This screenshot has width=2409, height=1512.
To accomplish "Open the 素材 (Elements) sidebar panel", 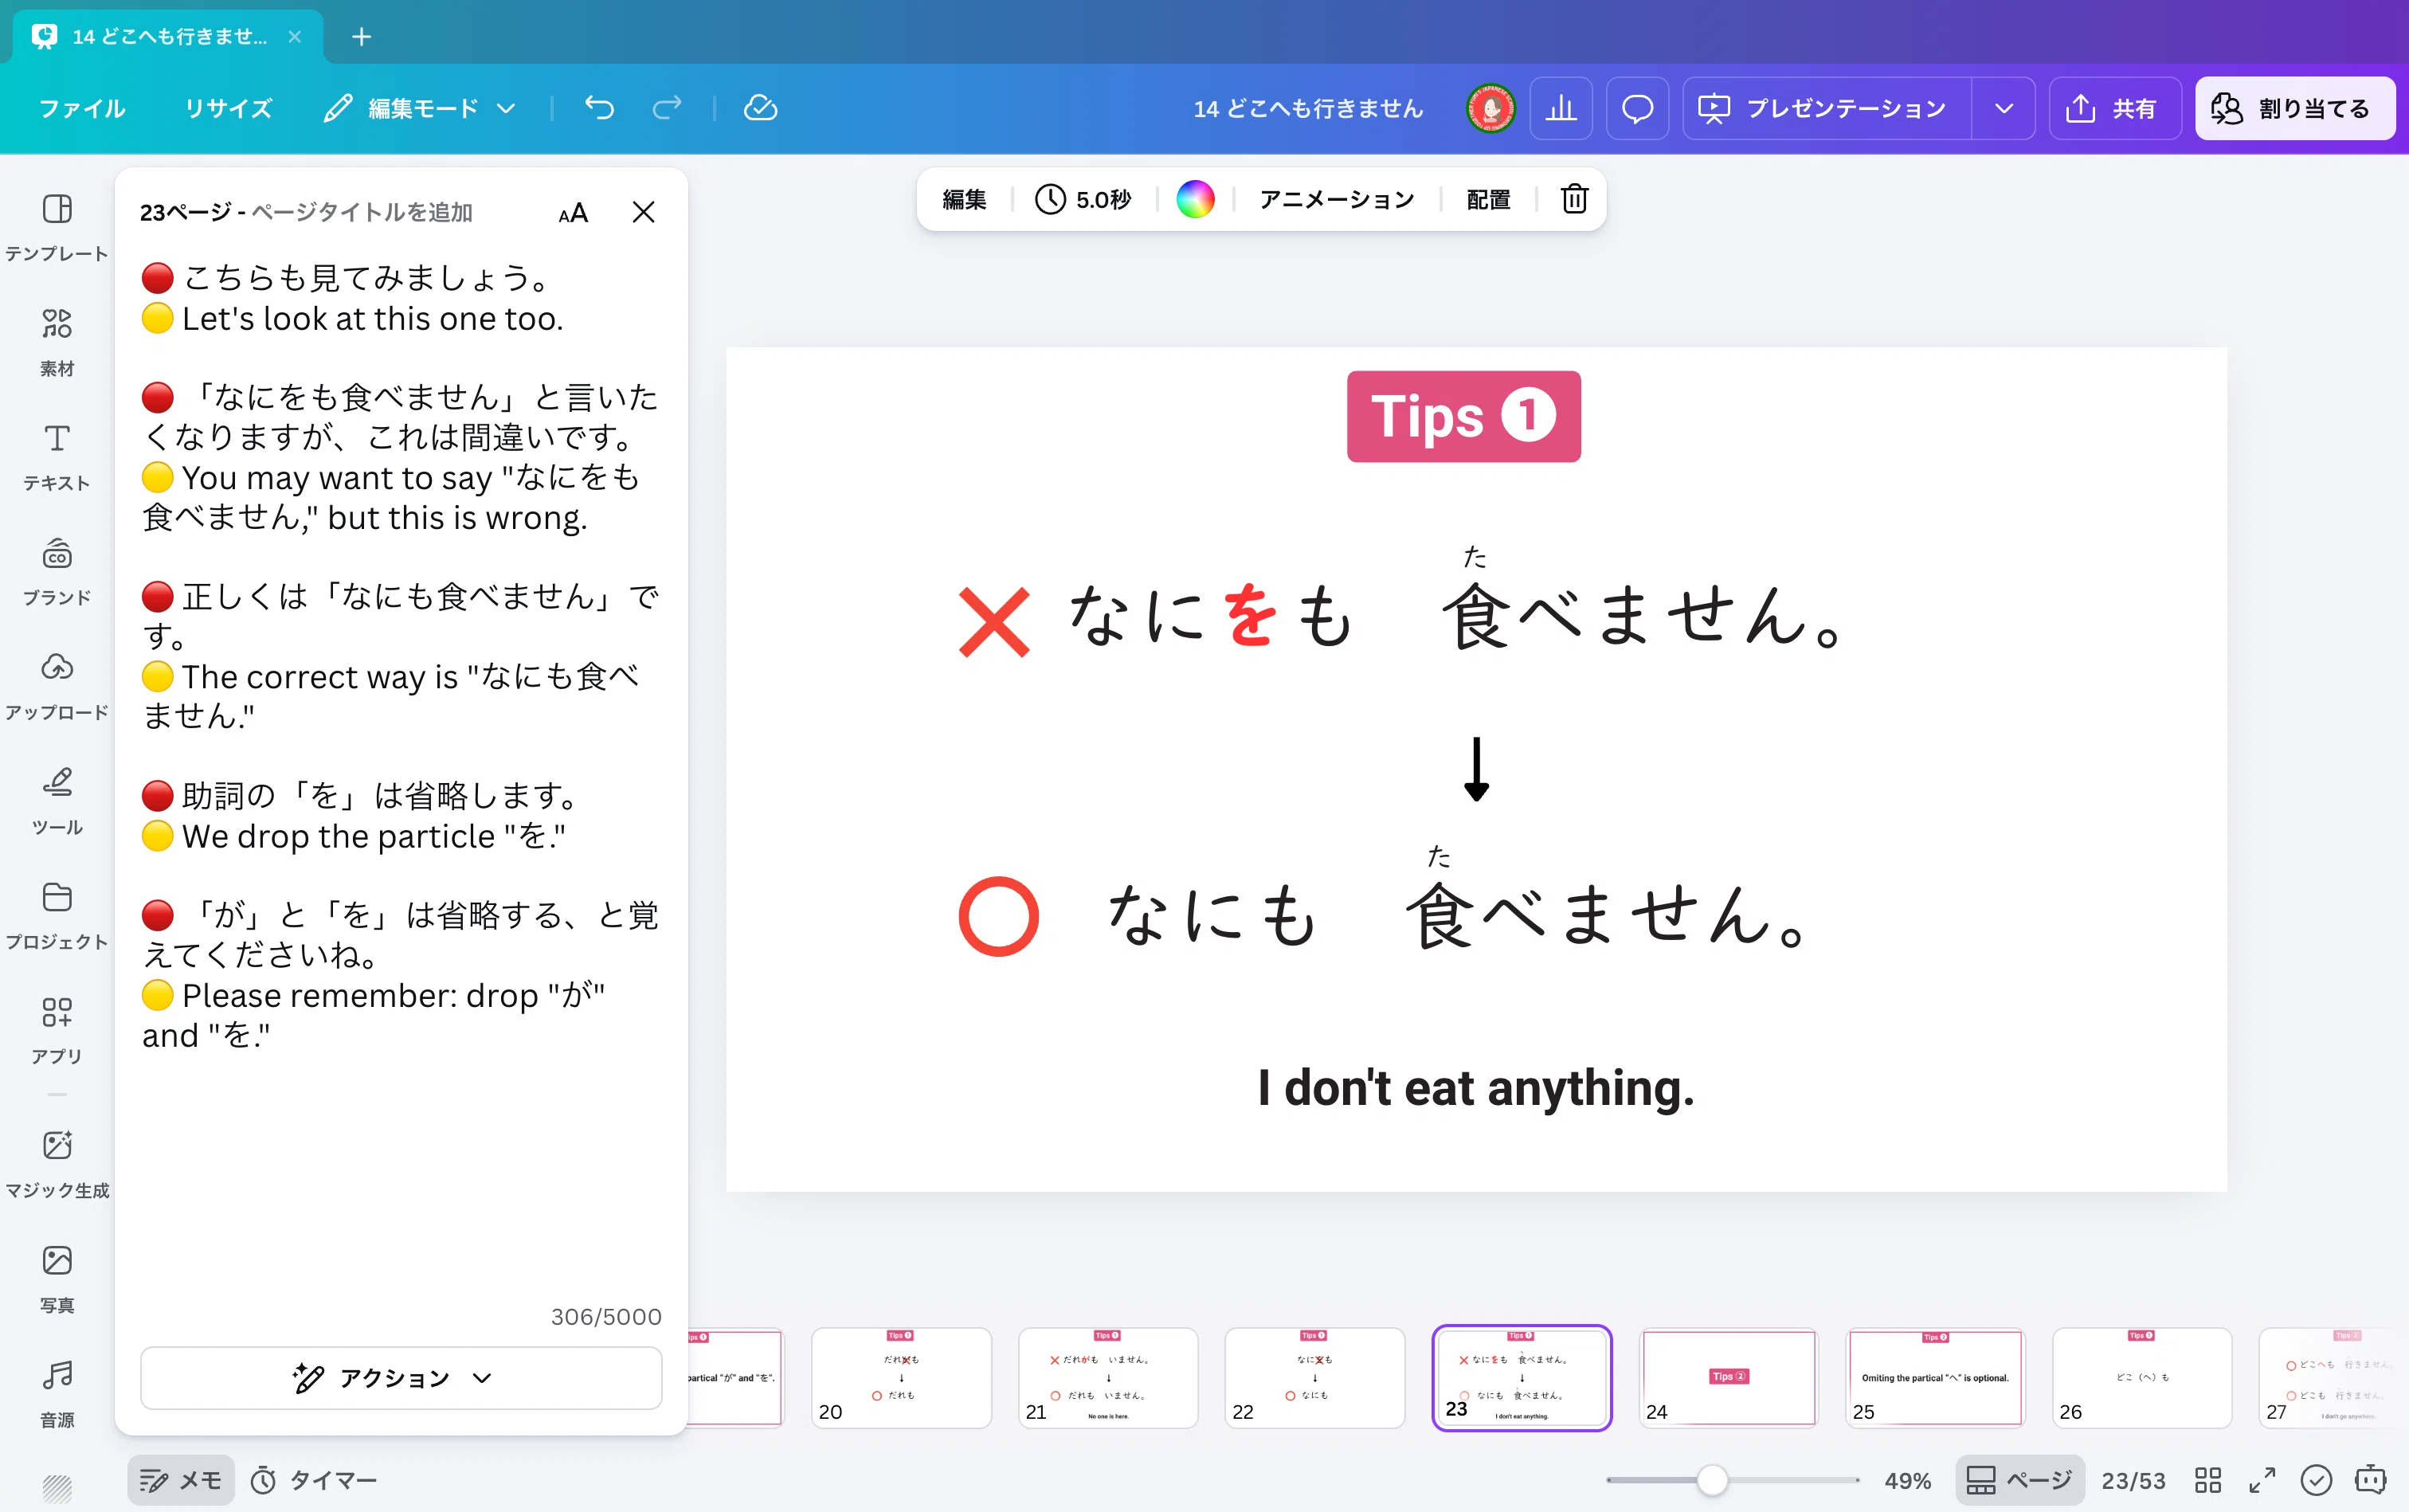I will click(x=57, y=342).
